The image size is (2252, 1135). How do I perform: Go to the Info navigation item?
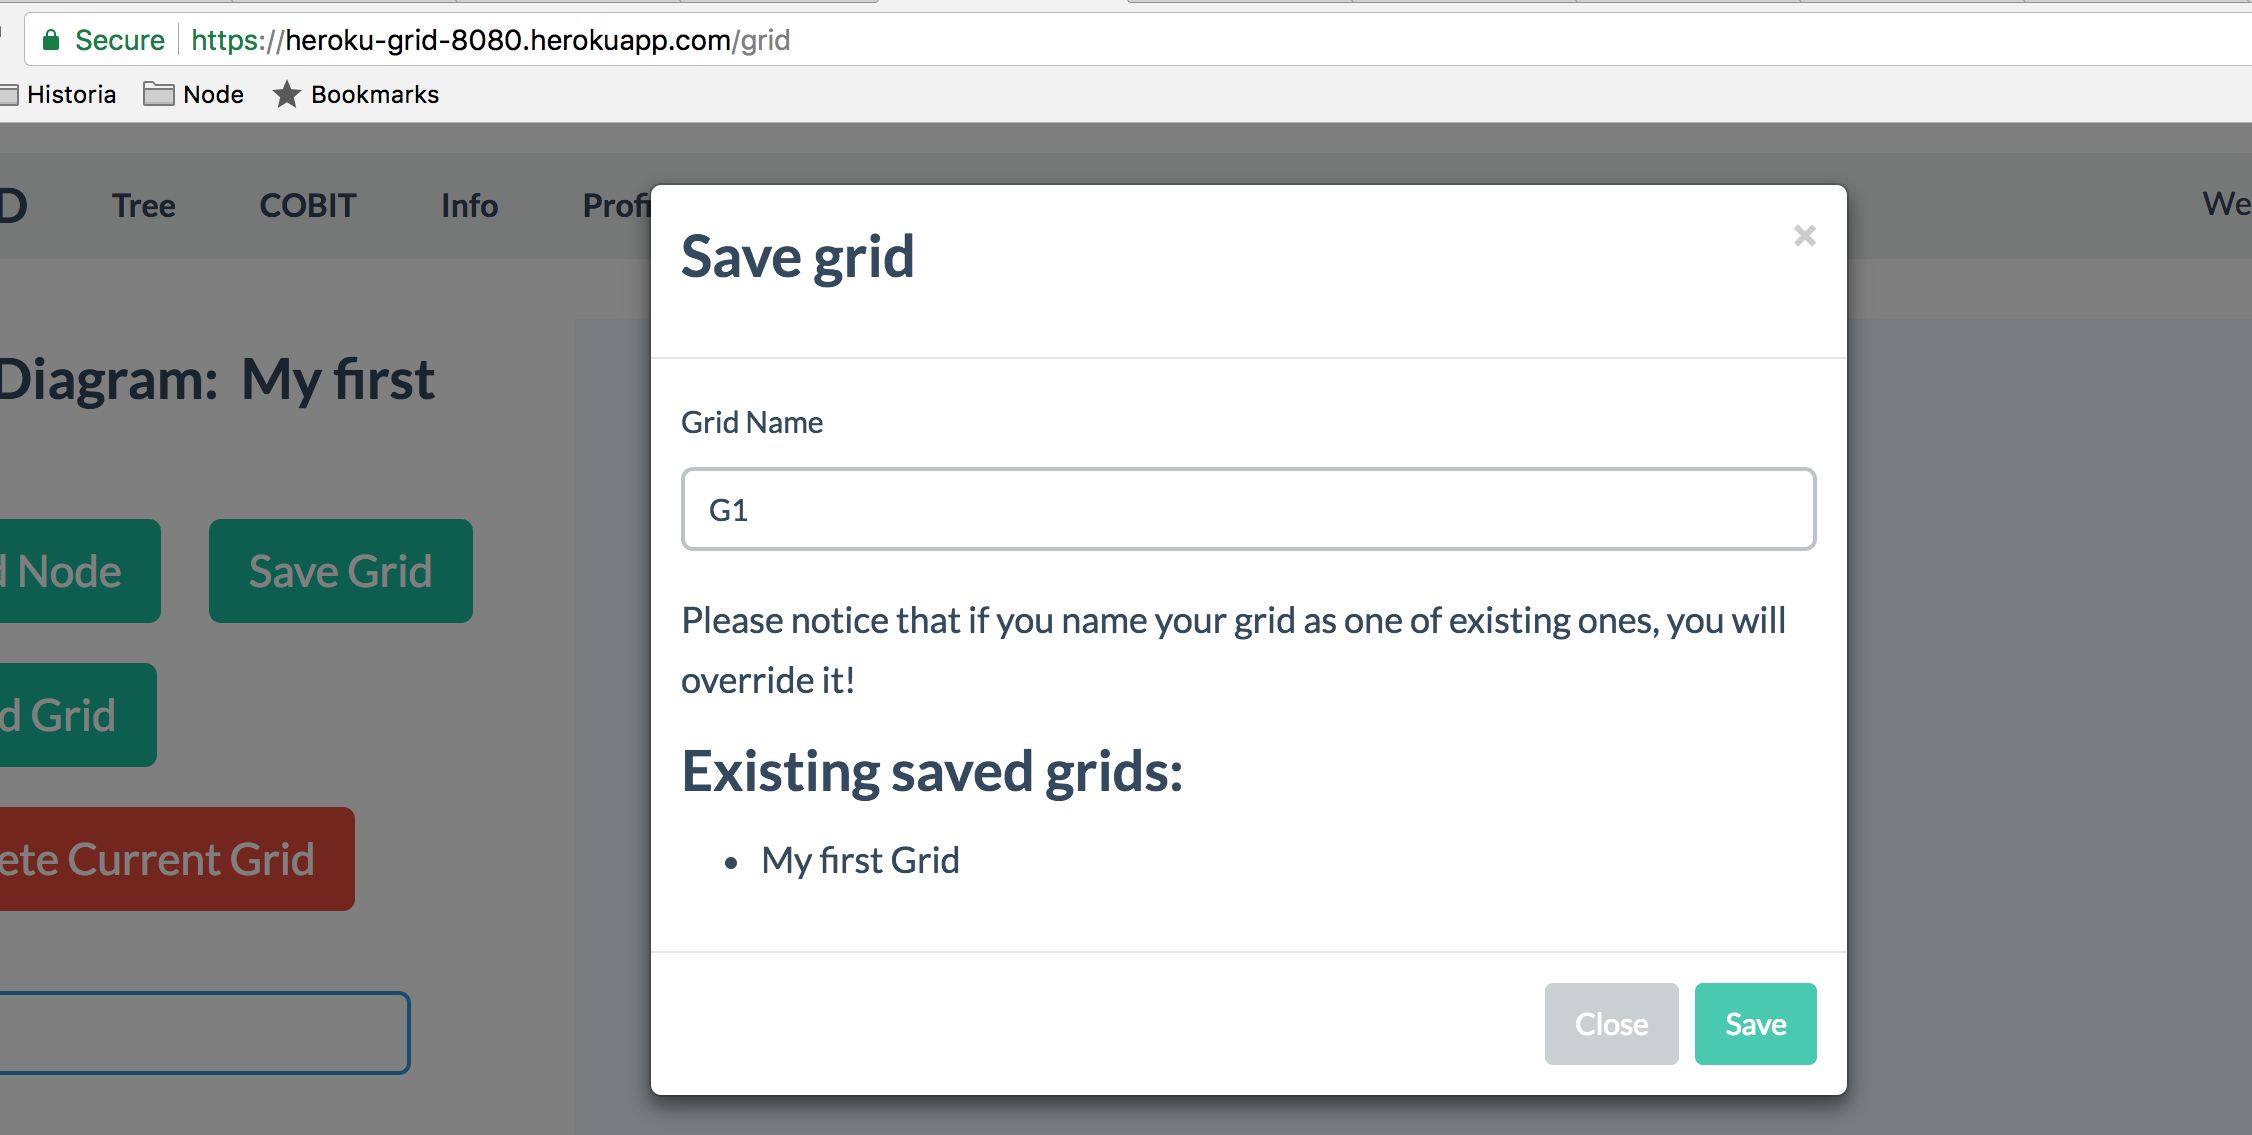pos(469,205)
